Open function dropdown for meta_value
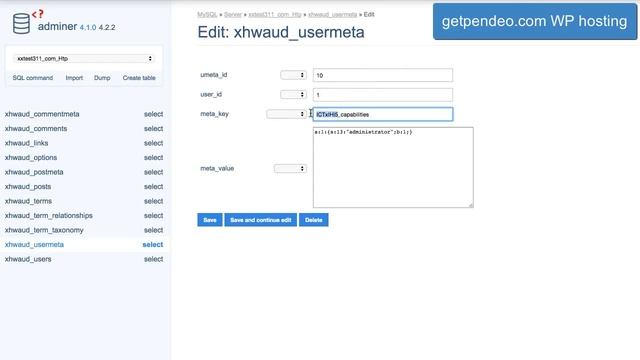Image resolution: width=640 pixels, height=360 pixels. 290,169
